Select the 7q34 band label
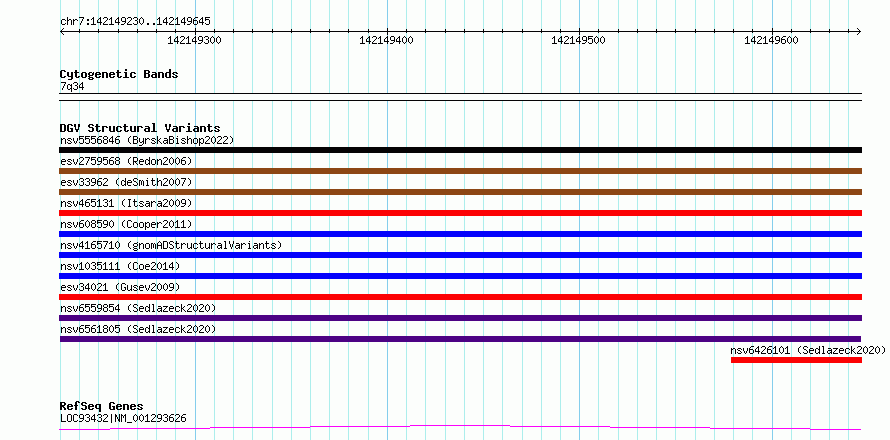The width and height of the screenshot is (890, 440). [72, 87]
